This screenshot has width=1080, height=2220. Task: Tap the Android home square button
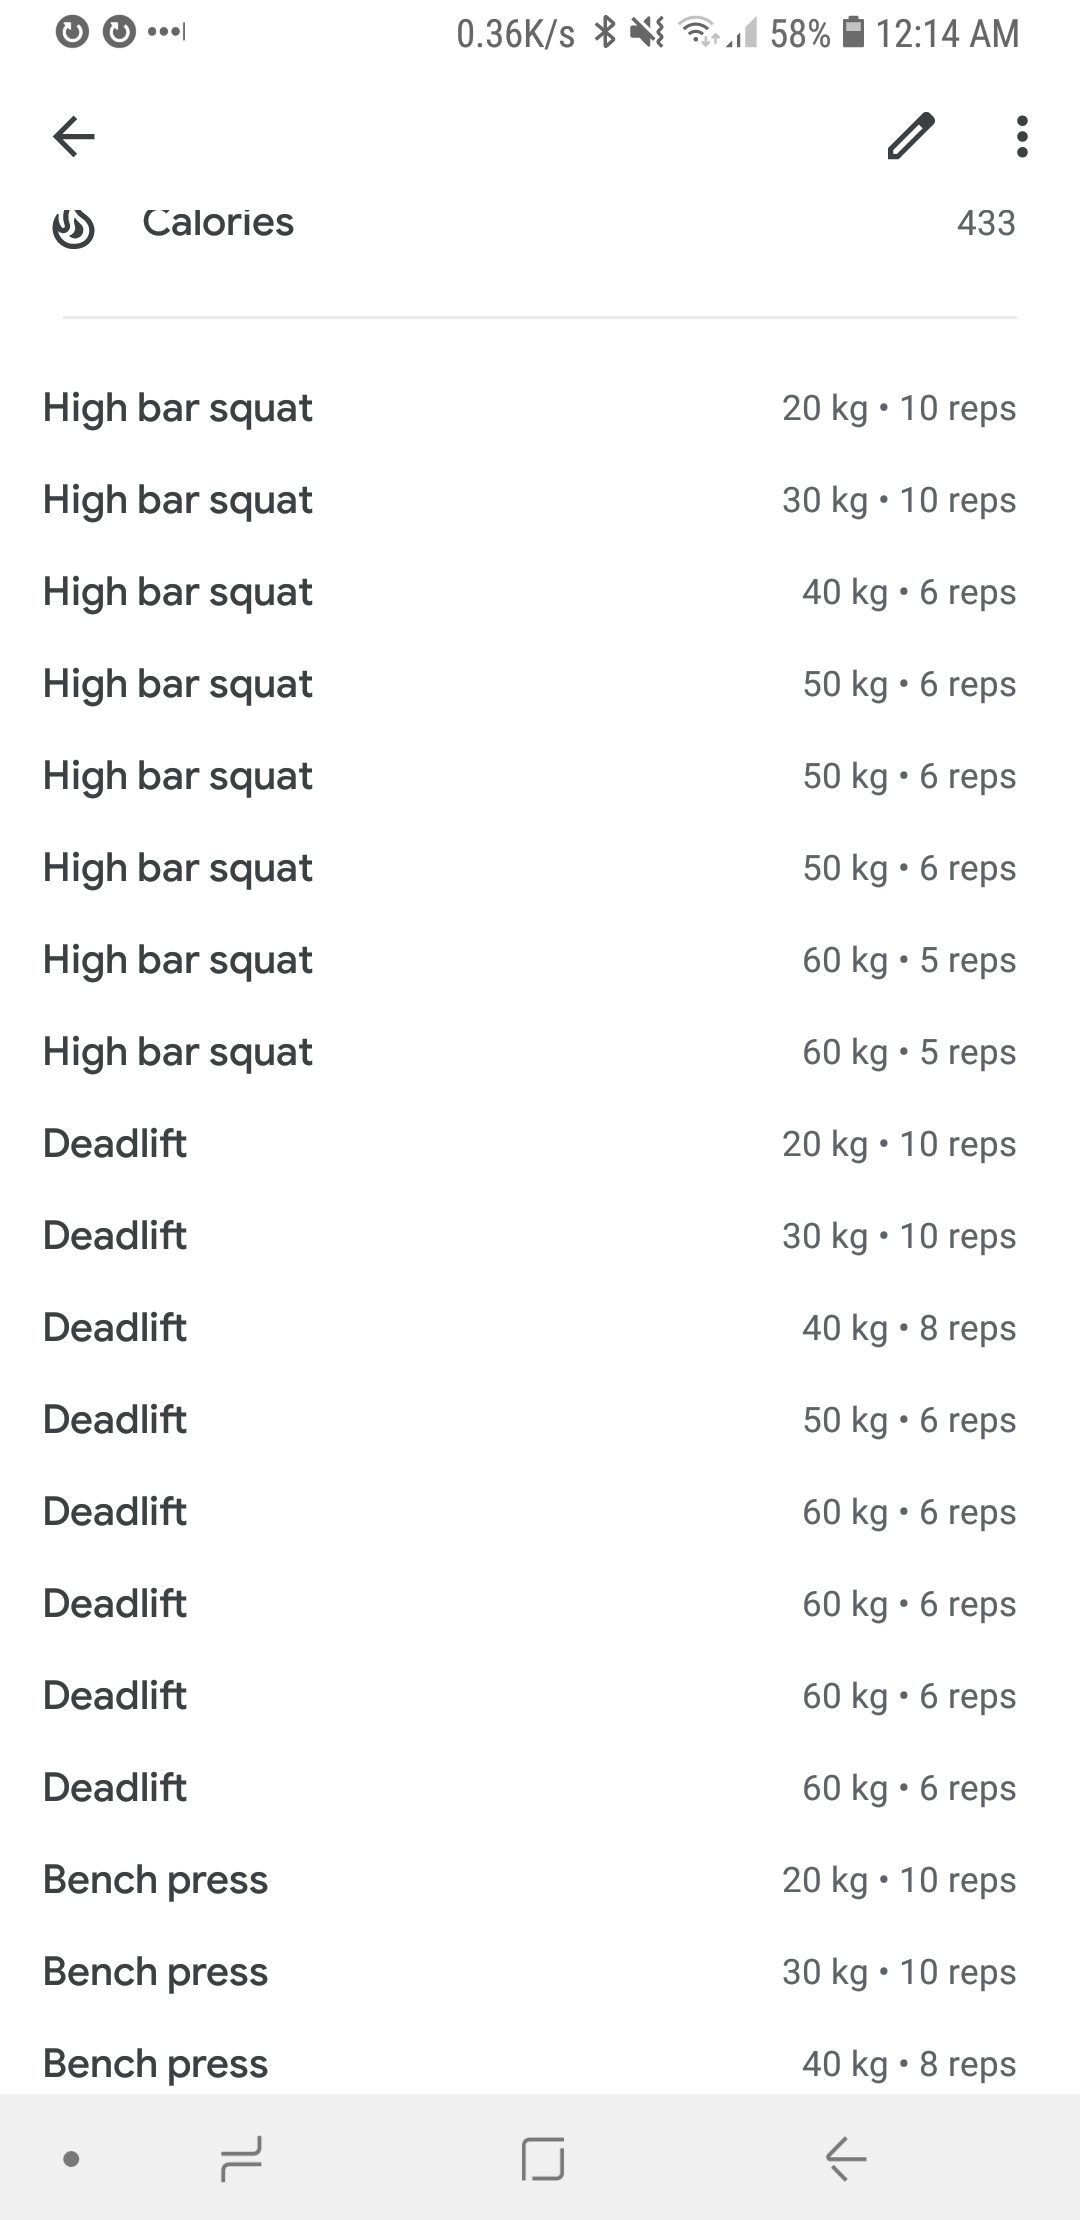[x=543, y=2158]
